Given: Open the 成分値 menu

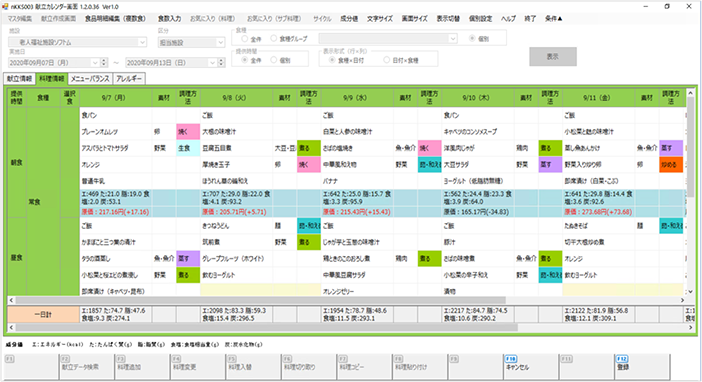Looking at the screenshot, I should pos(349,19).
